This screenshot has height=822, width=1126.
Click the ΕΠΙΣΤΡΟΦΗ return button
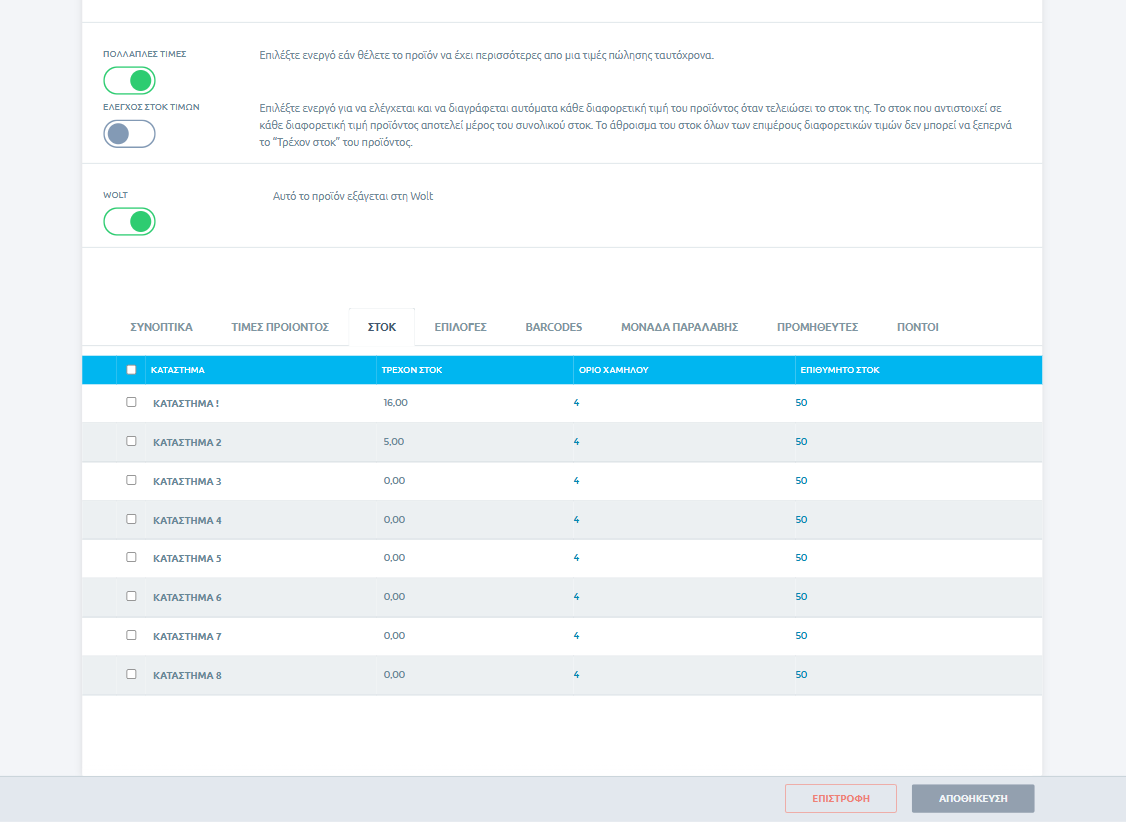point(841,798)
